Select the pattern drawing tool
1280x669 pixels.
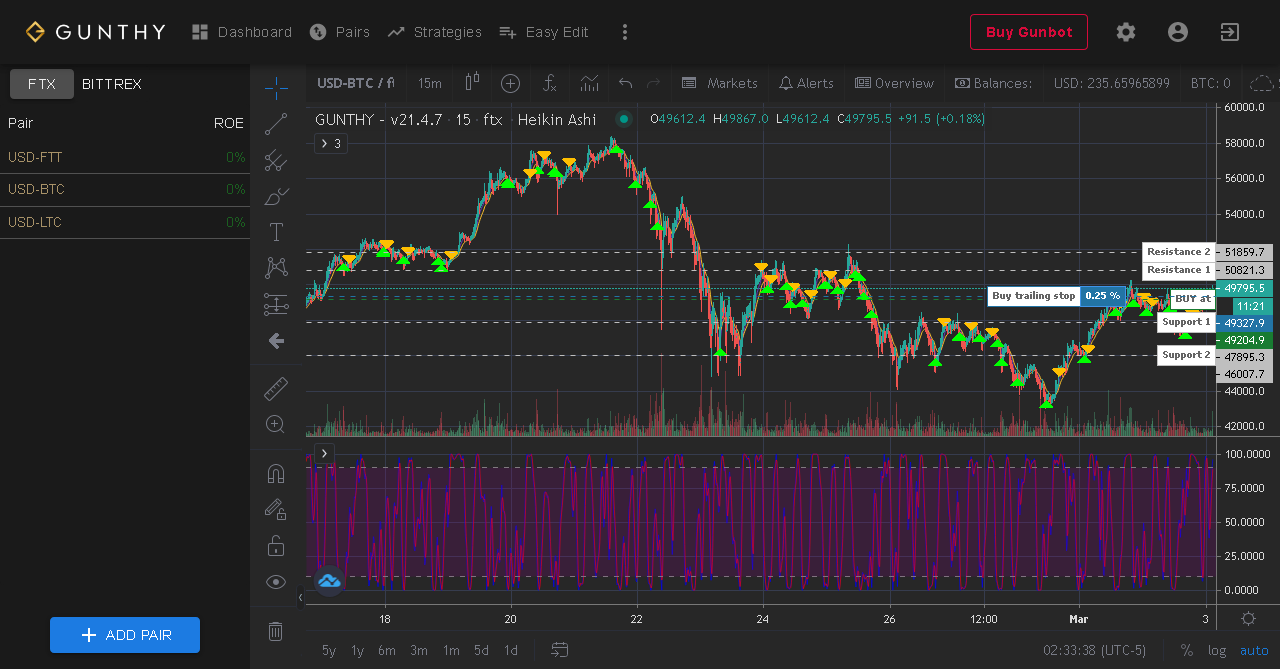276,268
